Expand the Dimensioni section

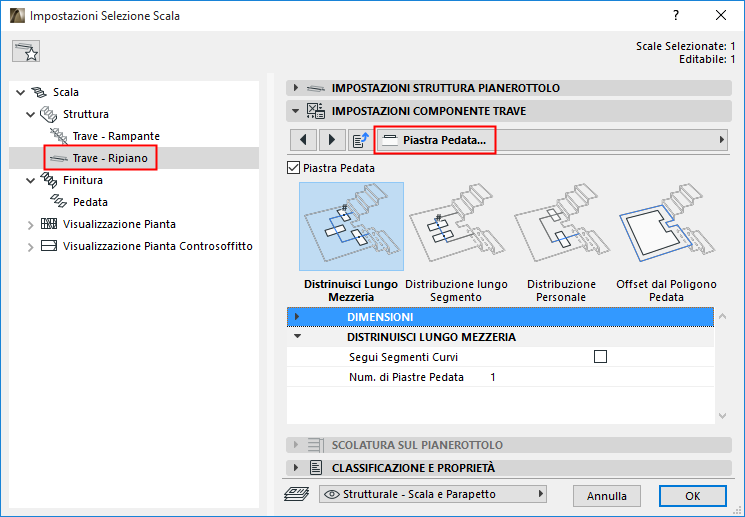click(x=297, y=316)
